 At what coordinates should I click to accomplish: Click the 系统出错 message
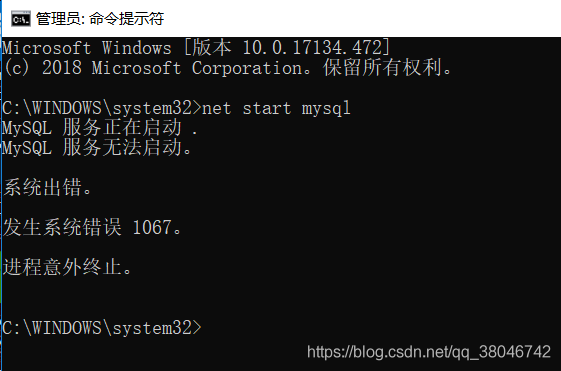48,187
